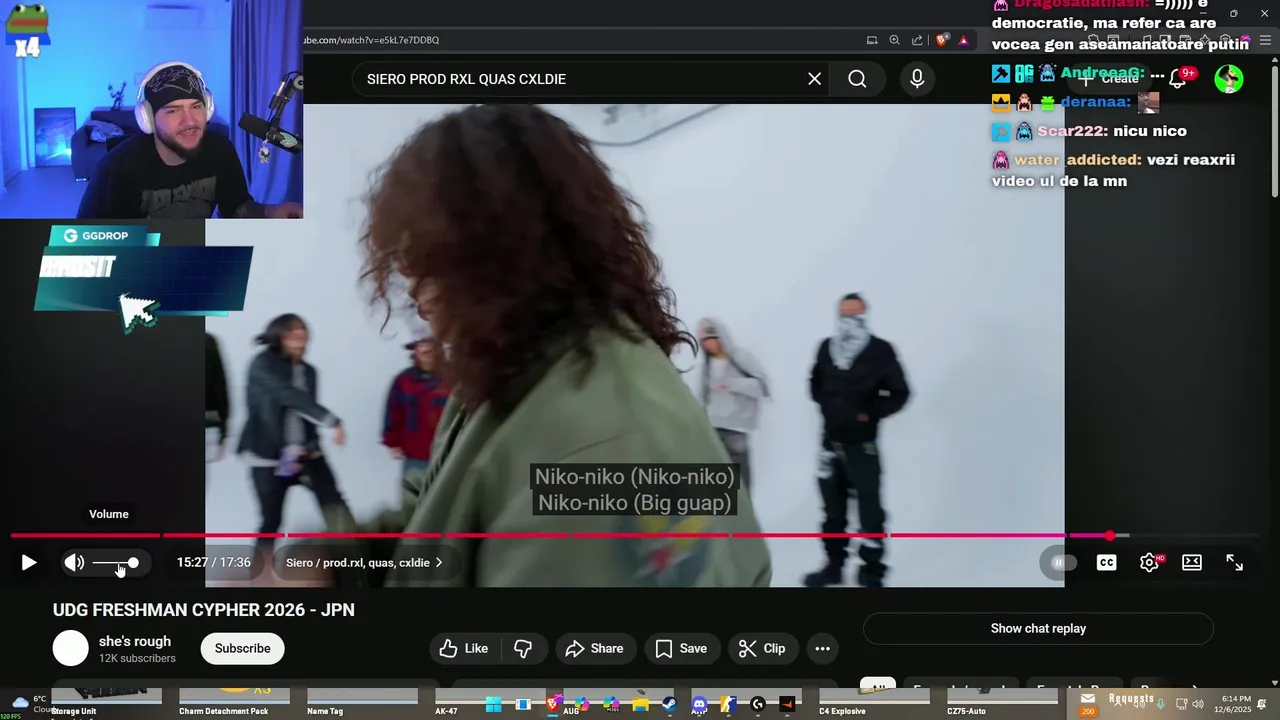1280x720 pixels.
Task: Like the video
Action: pos(464,649)
